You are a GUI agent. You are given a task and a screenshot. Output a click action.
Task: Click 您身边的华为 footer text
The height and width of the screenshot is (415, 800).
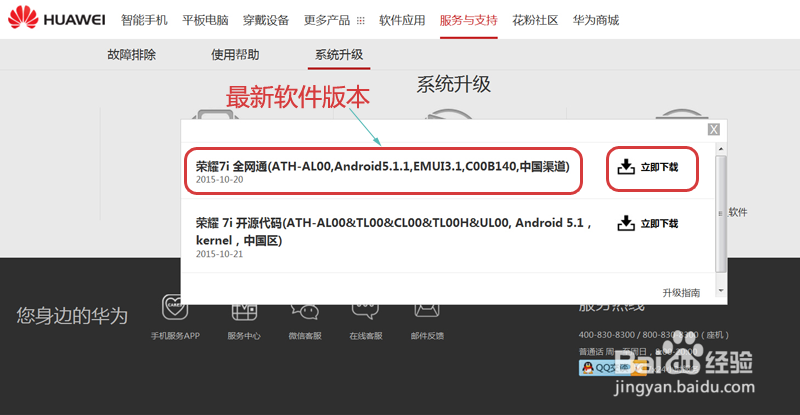click(x=72, y=315)
